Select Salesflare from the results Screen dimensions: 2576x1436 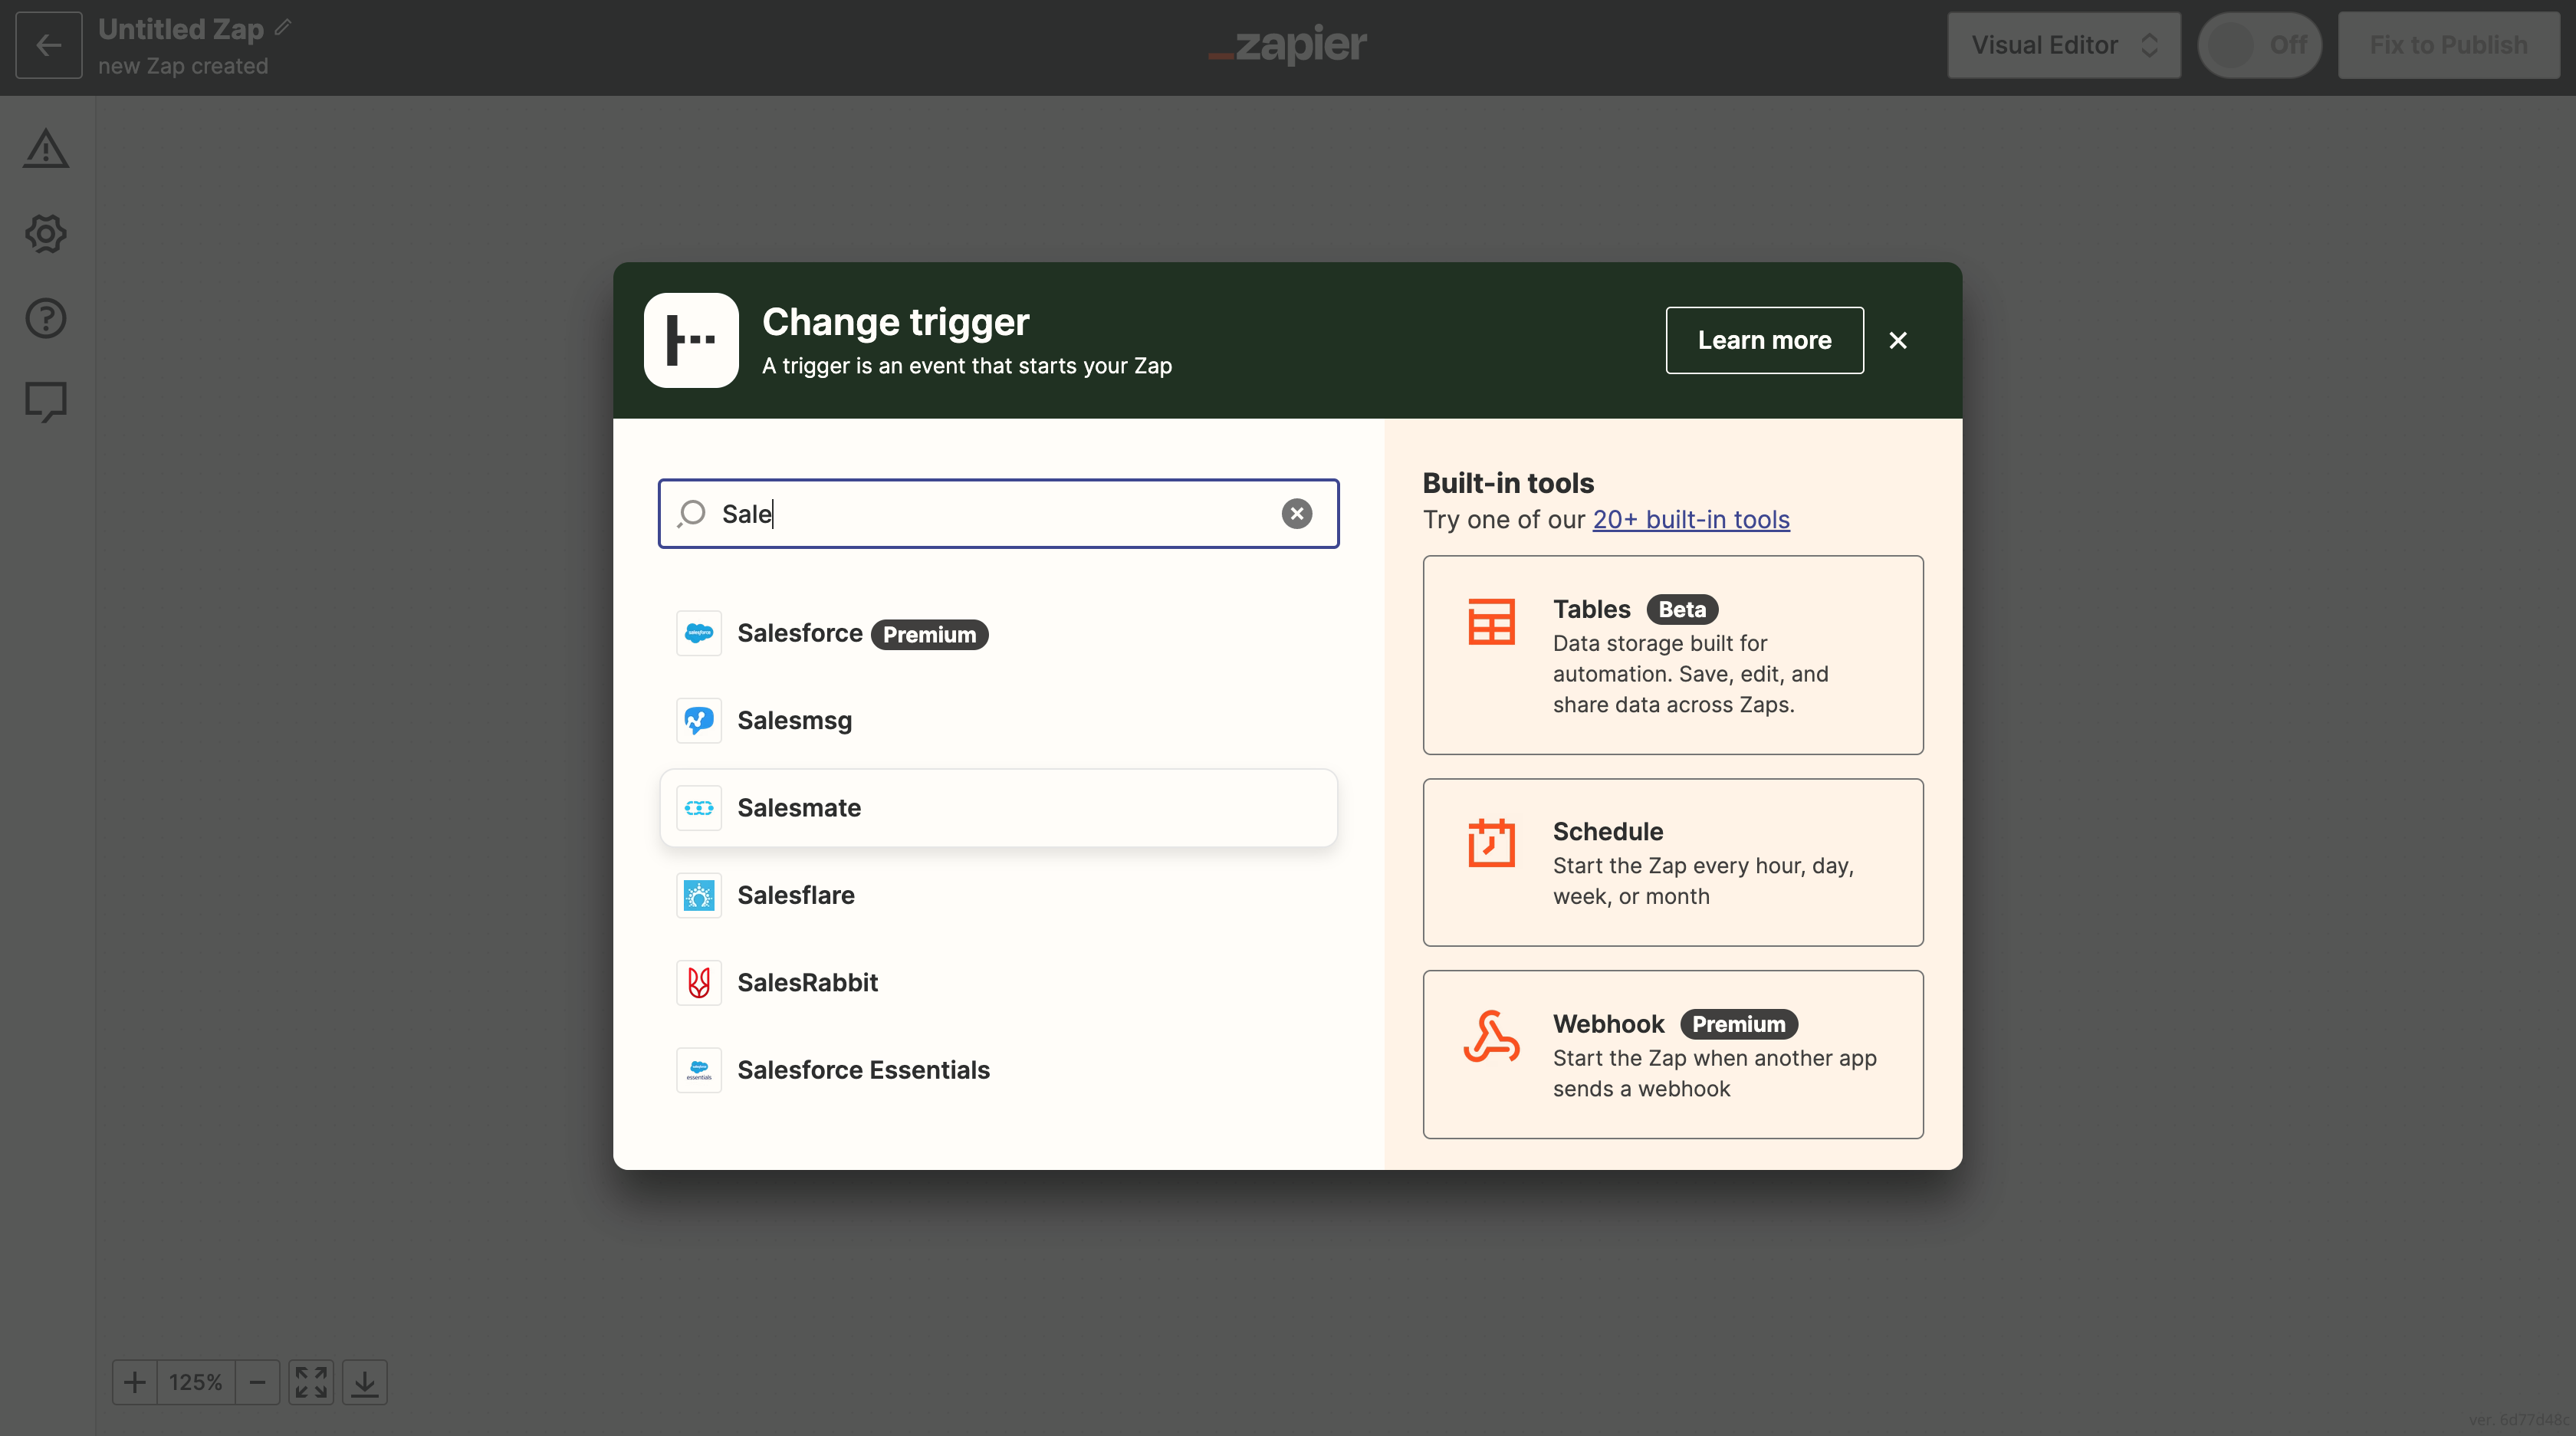tap(998, 895)
